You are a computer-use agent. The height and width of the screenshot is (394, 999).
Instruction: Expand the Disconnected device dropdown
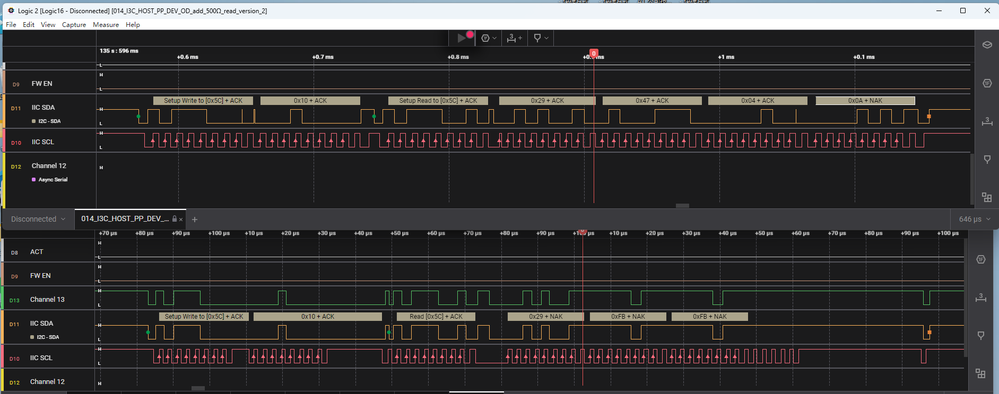point(38,219)
